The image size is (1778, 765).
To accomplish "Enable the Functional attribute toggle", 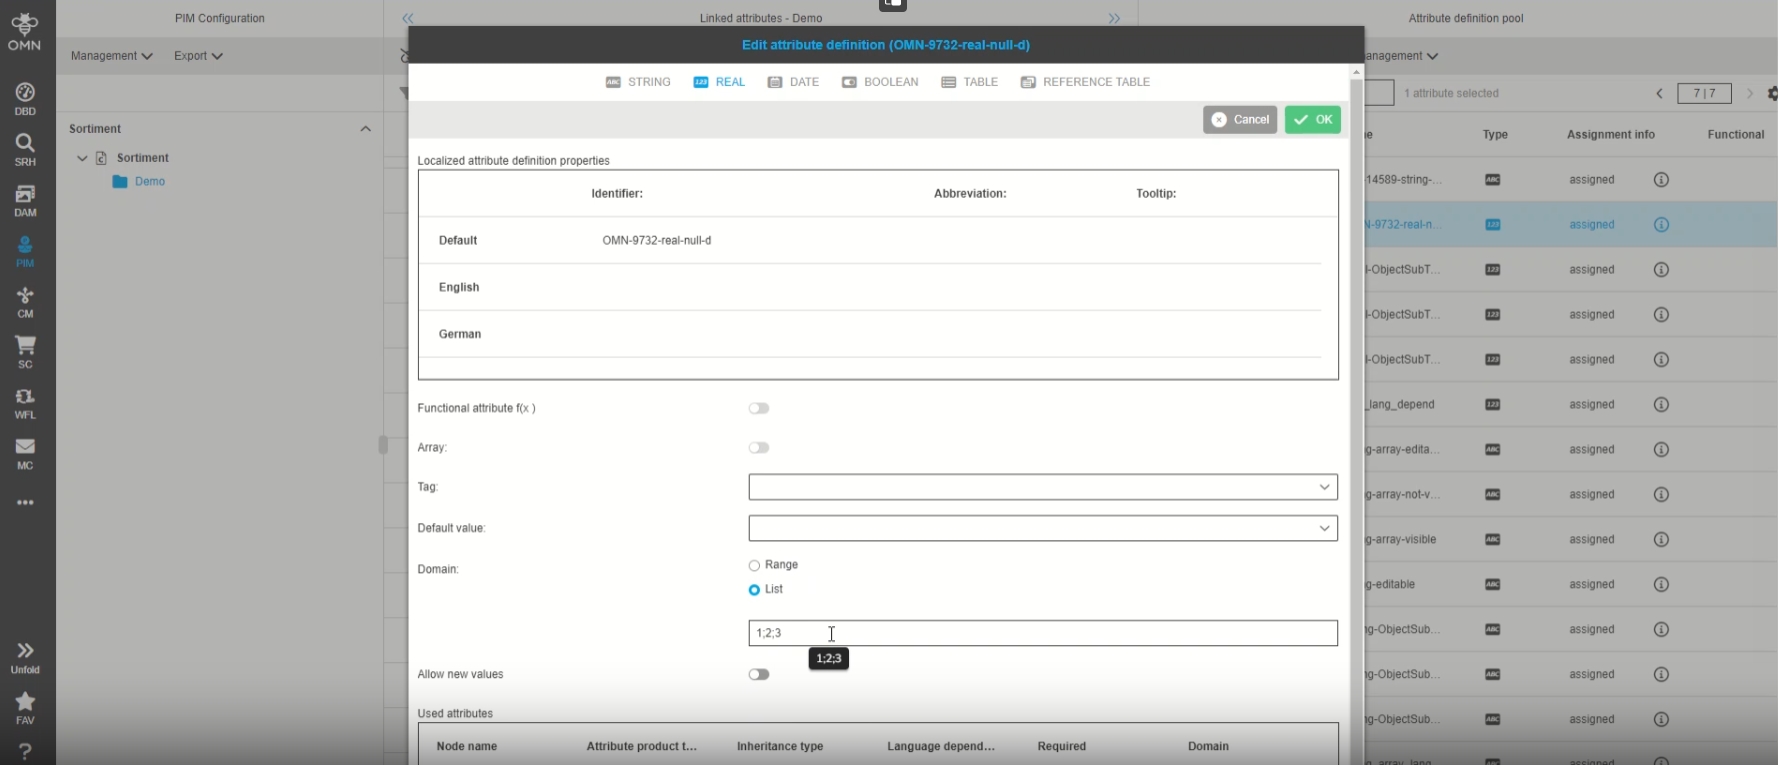I will [x=759, y=408].
